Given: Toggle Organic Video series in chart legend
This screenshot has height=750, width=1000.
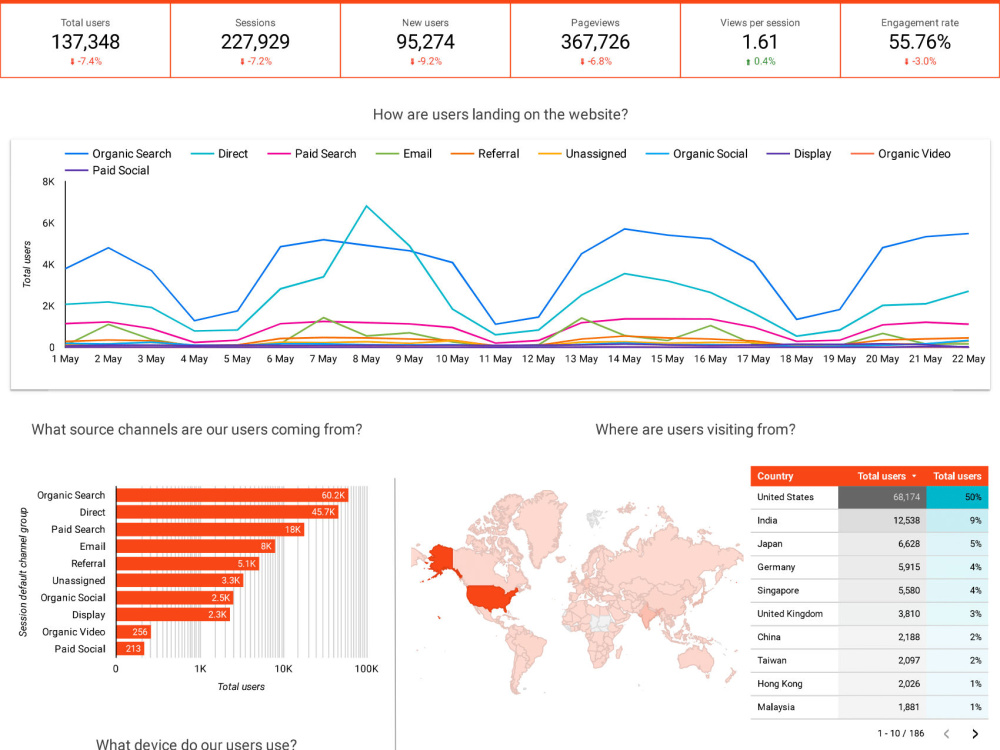Looking at the screenshot, I should tap(901, 154).
